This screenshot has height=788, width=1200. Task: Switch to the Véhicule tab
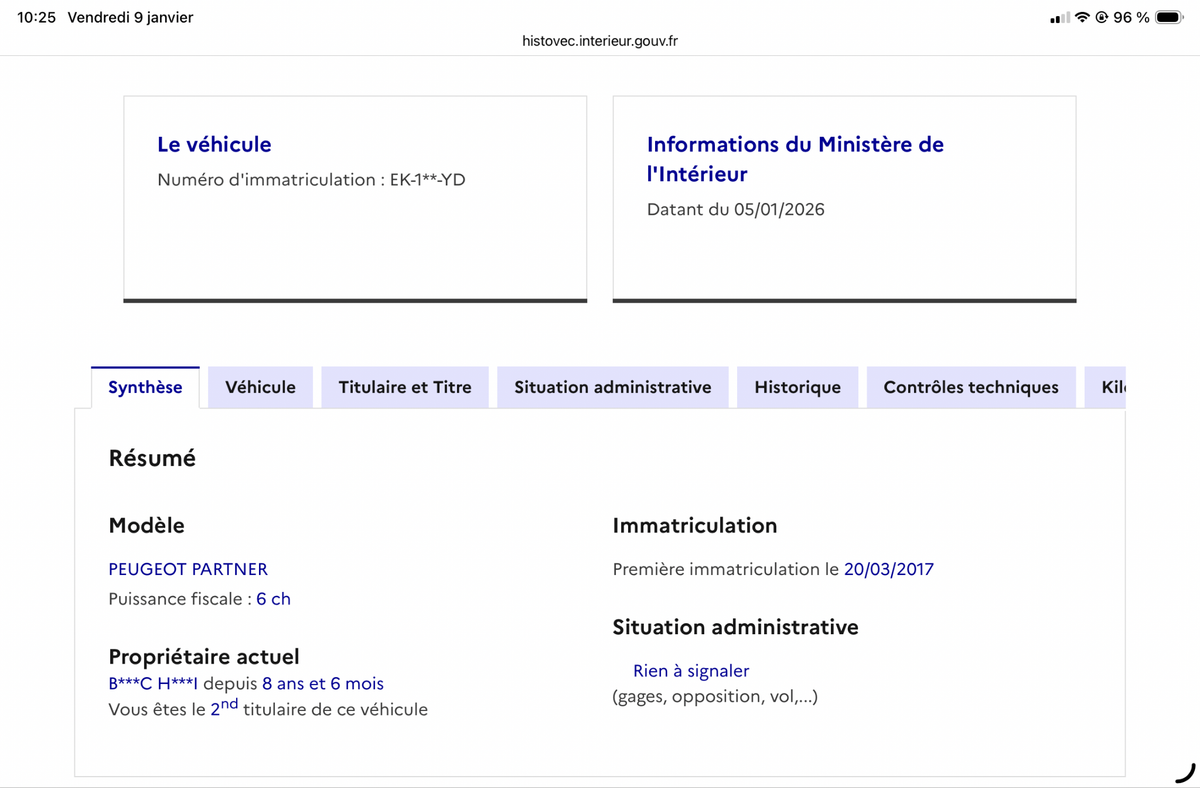[260, 387]
